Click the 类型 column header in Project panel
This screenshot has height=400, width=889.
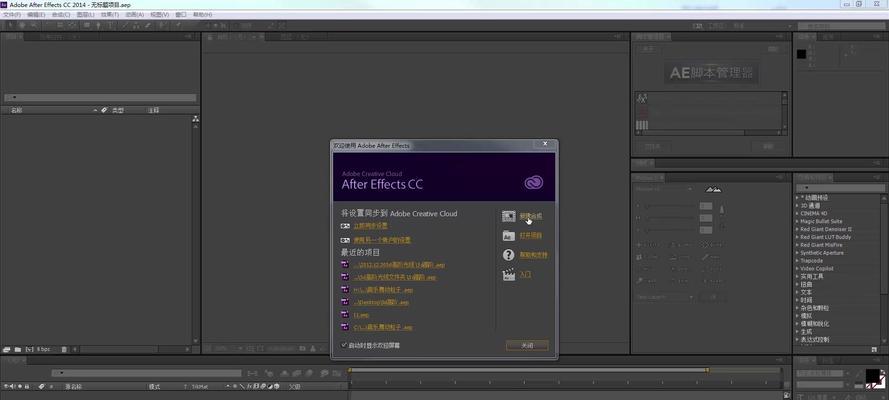click(117, 110)
